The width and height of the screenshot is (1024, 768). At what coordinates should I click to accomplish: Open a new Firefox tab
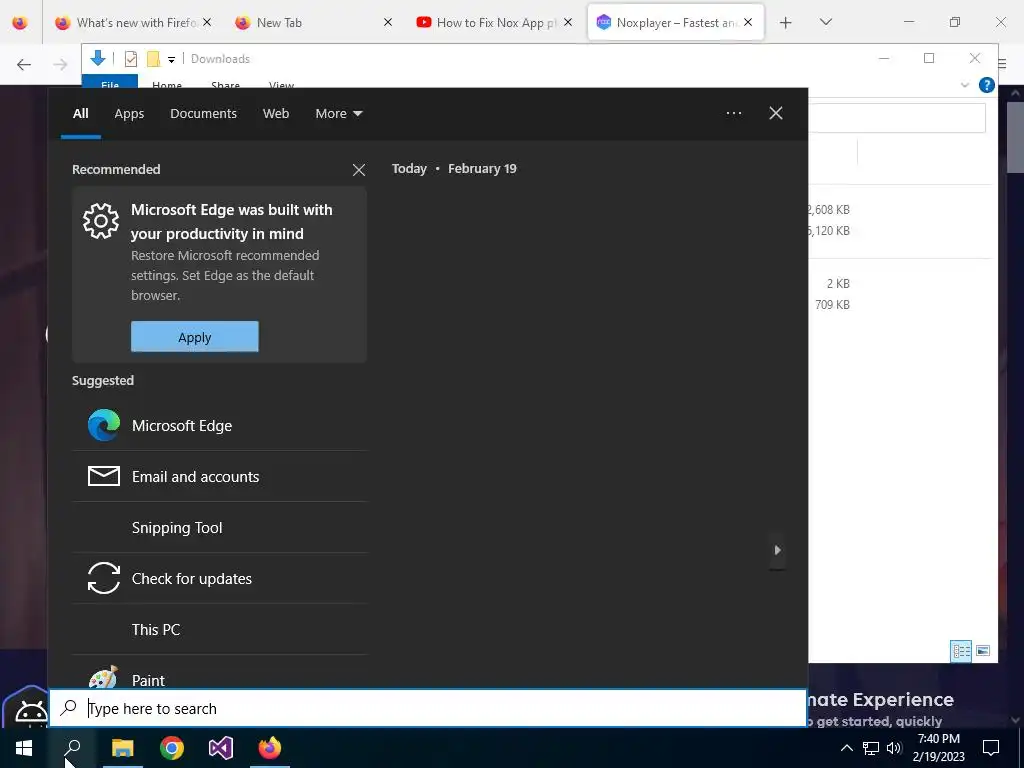[786, 23]
